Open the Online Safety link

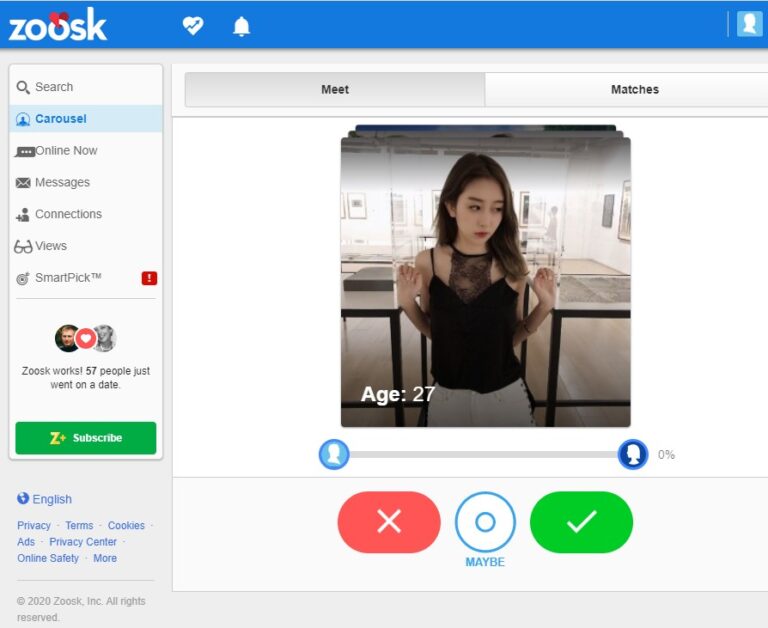coord(48,558)
